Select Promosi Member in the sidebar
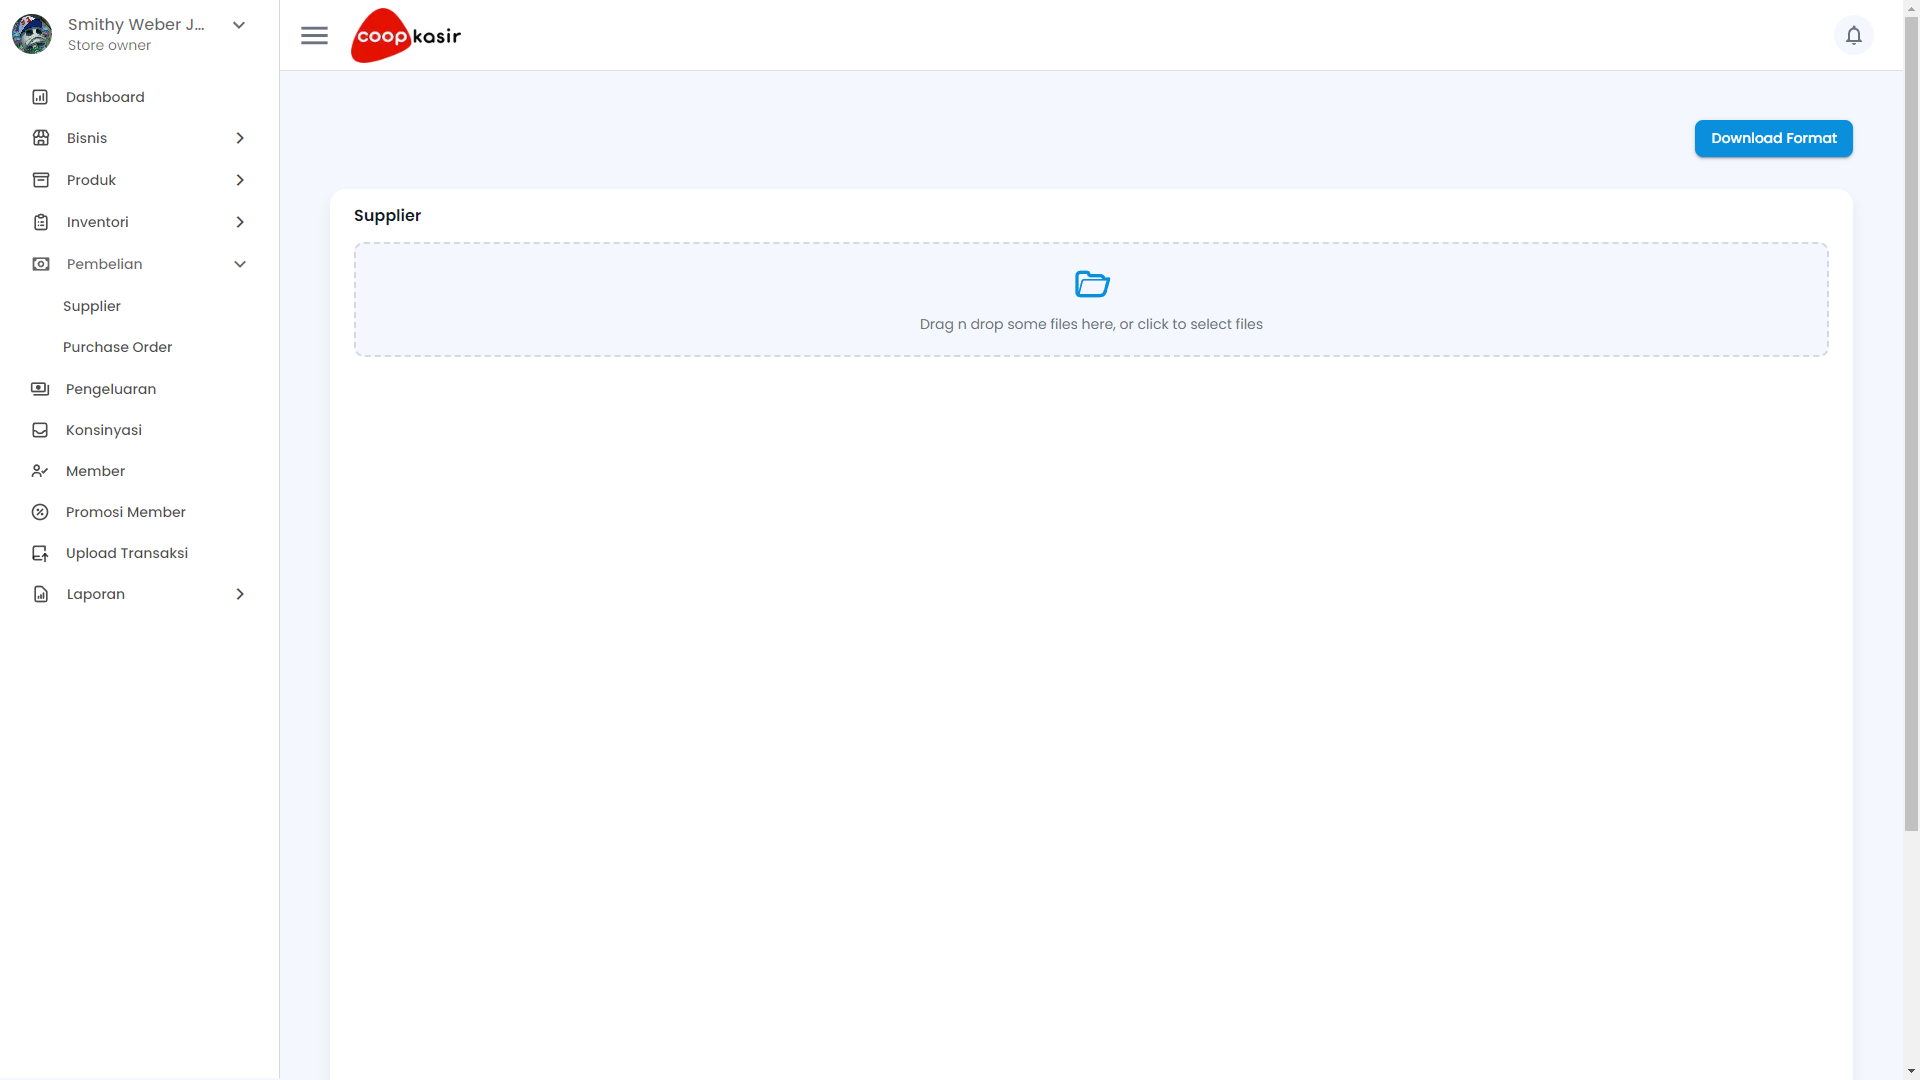Image resolution: width=1920 pixels, height=1080 pixels. [125, 512]
